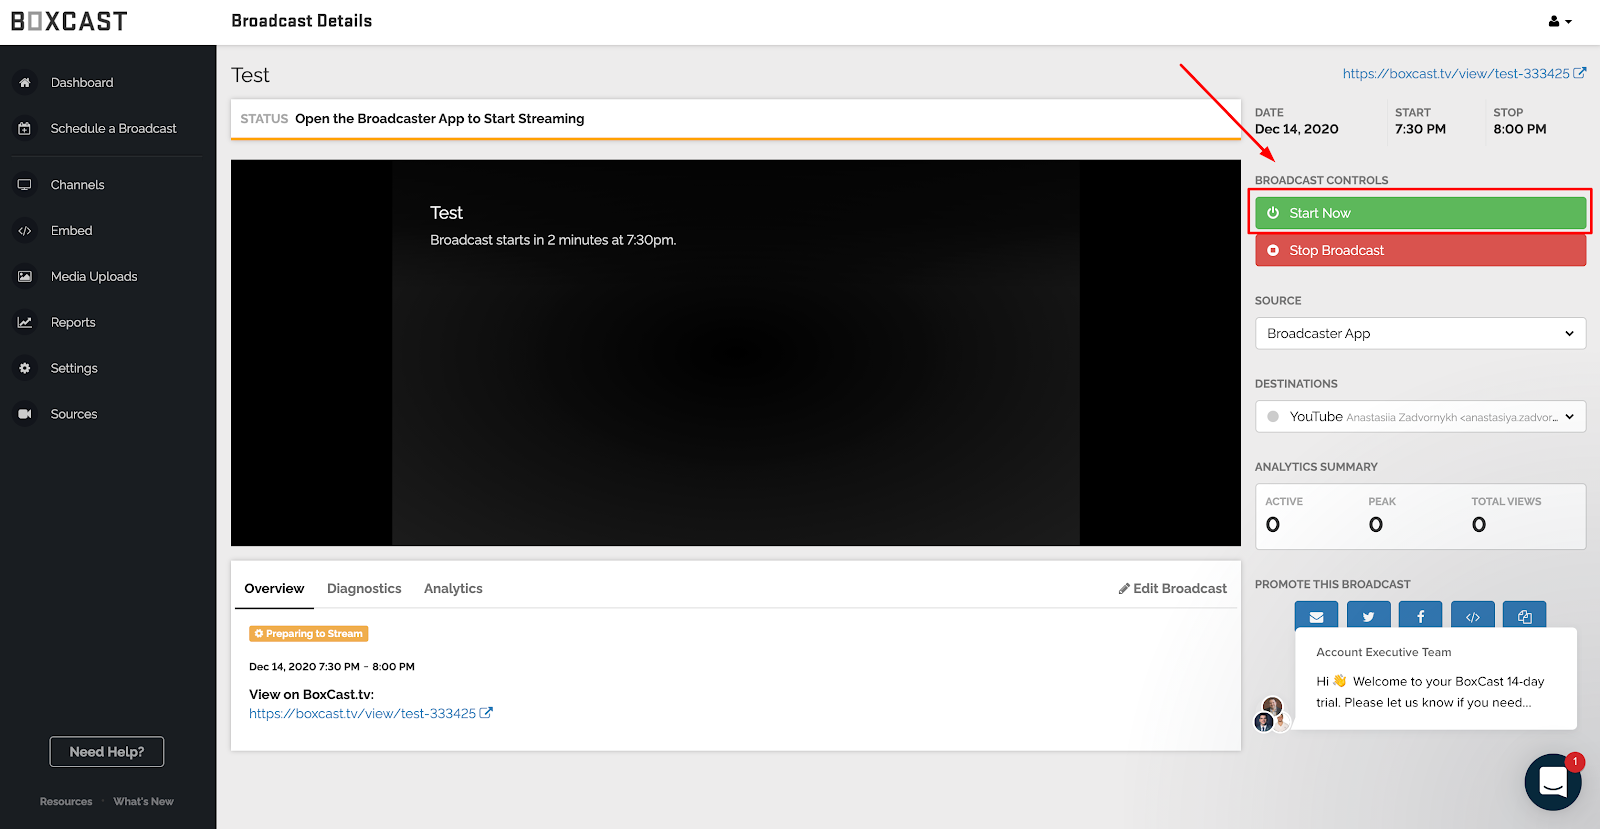
Task: Open the What's New footer link
Action: [x=143, y=802]
